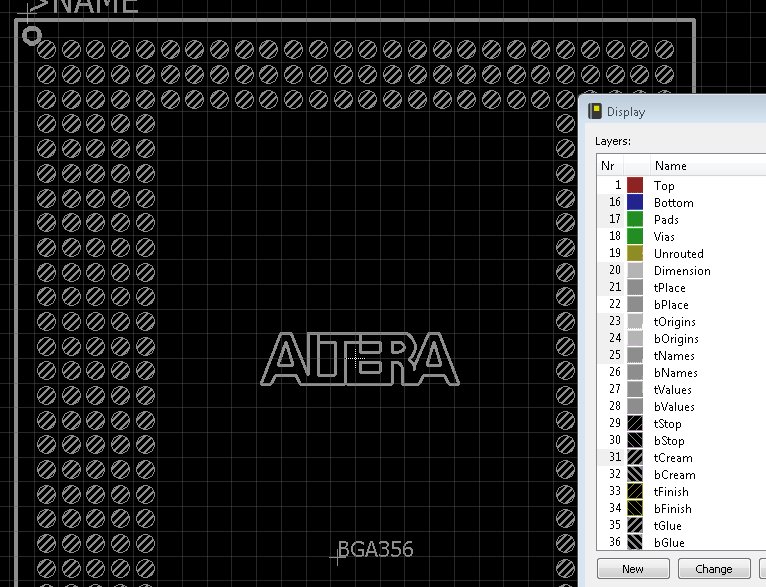Image resolution: width=766 pixels, height=587 pixels.
Task: Select the bGlue layer row
Action: [x=681, y=543]
